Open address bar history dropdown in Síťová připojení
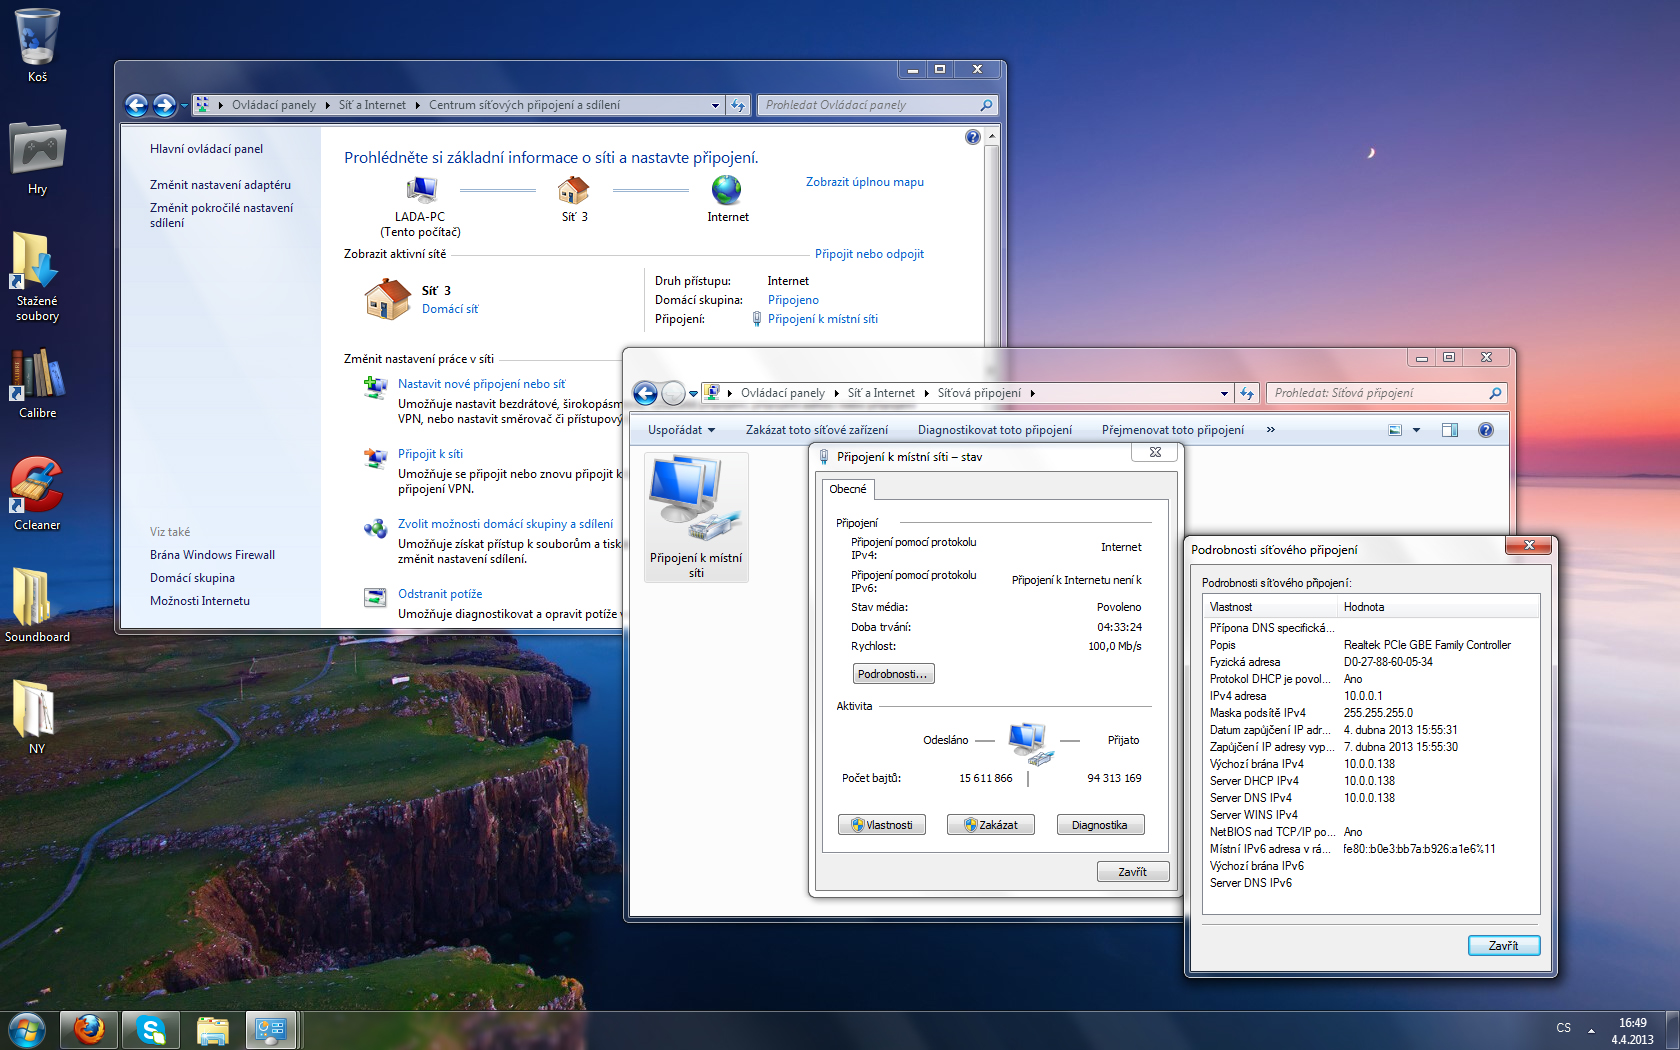The image size is (1680, 1050). (x=1223, y=393)
